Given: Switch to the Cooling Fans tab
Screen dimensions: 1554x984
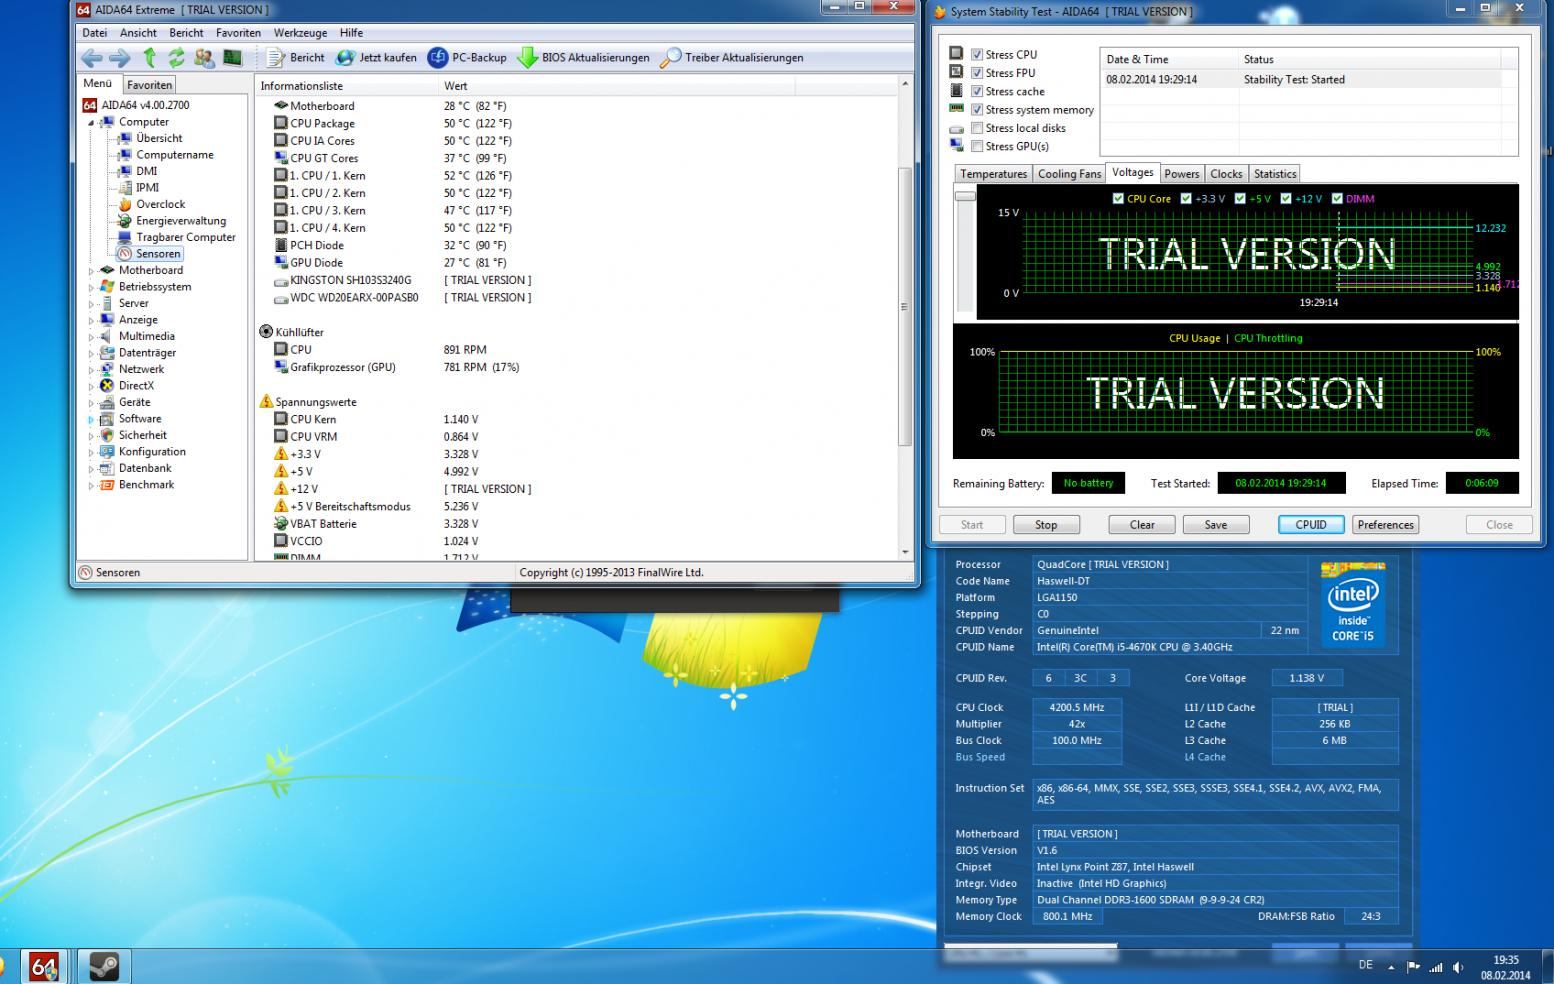Looking at the screenshot, I should click(1069, 174).
